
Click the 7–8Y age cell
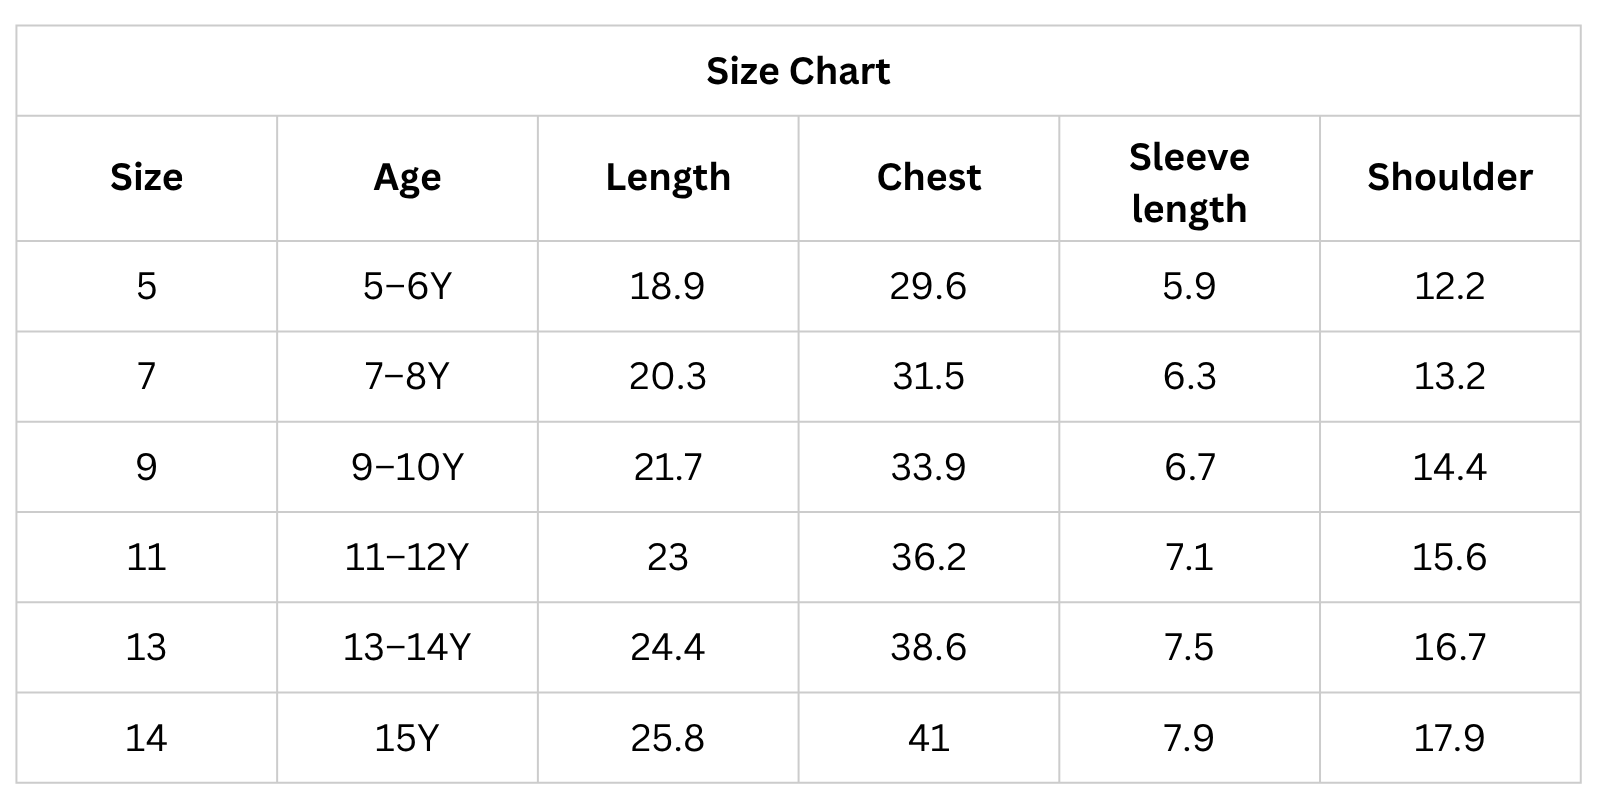pyautogui.click(x=407, y=376)
